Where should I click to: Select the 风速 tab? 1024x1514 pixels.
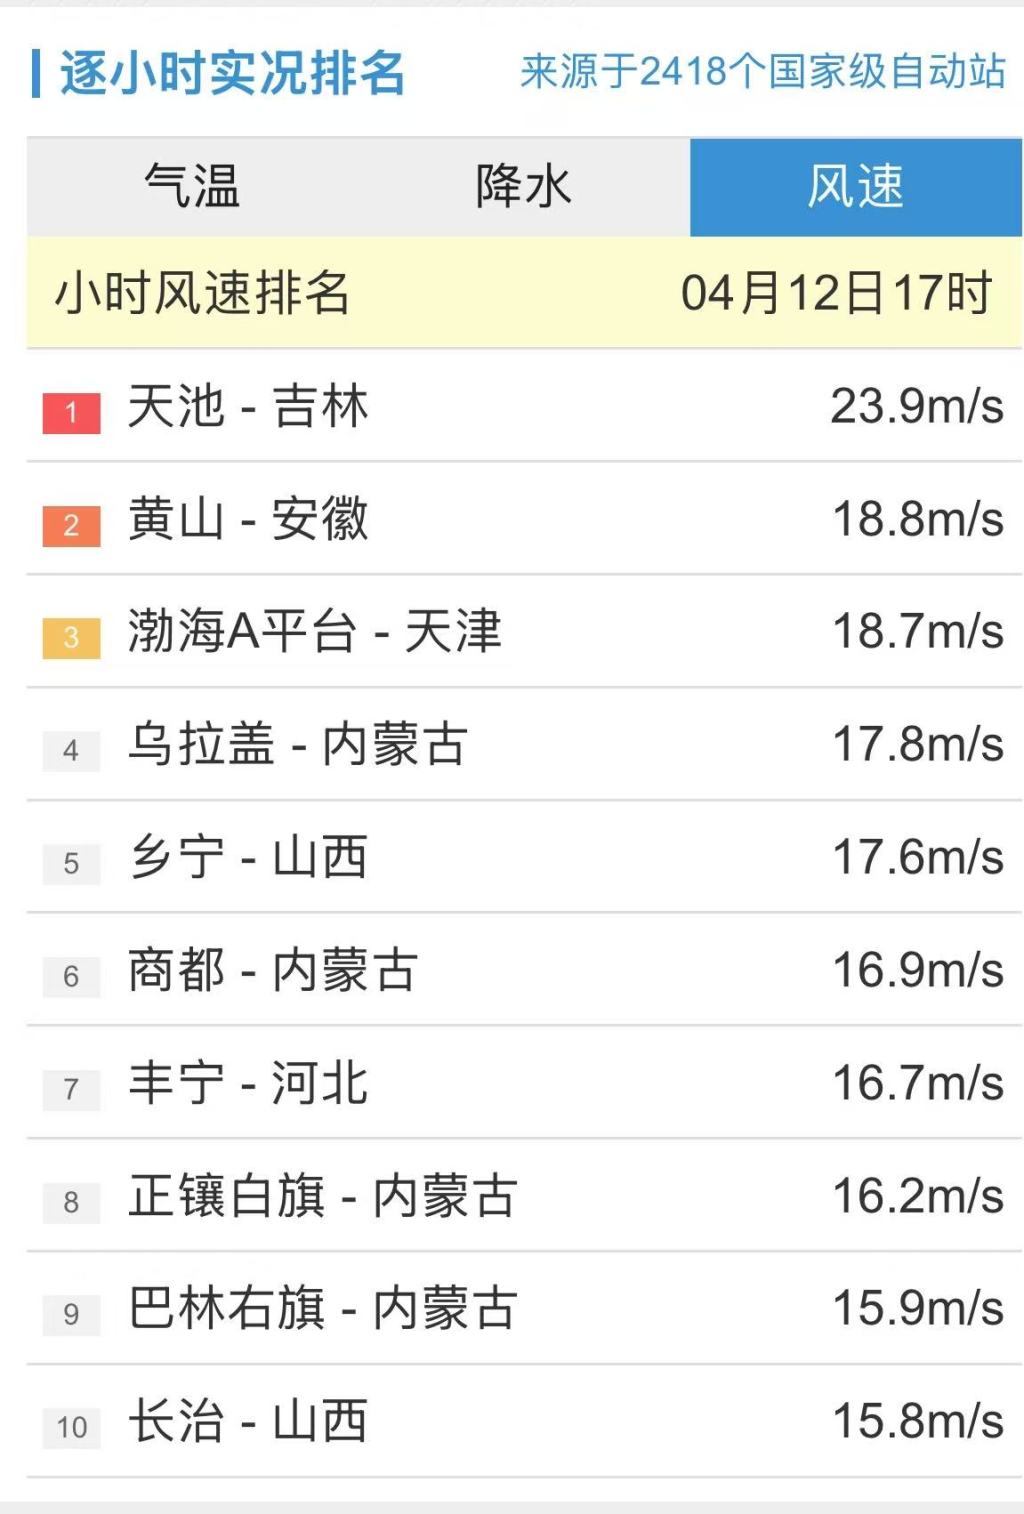pos(856,187)
